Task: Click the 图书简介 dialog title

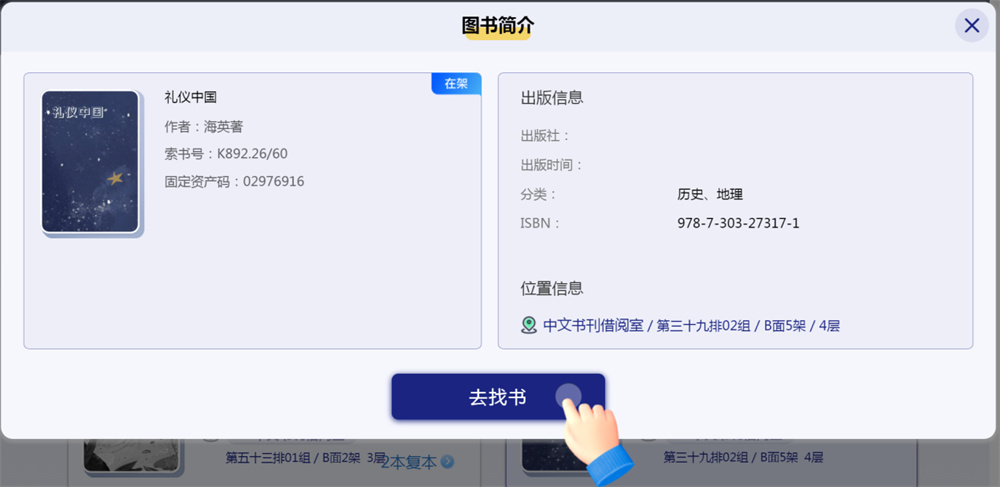Action: point(497,26)
